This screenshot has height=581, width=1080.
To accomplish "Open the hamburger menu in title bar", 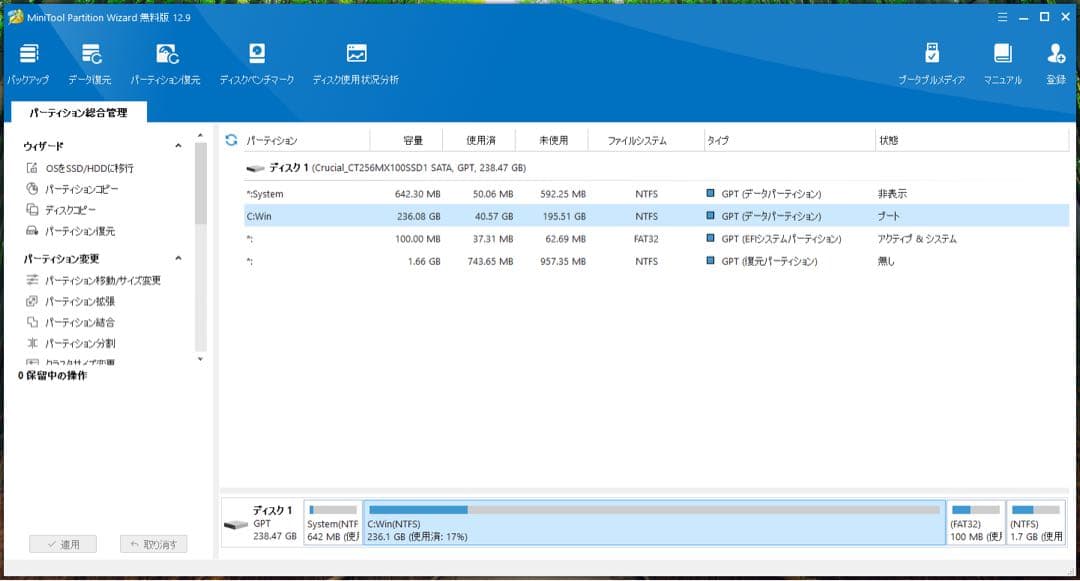I will click(x=1002, y=17).
